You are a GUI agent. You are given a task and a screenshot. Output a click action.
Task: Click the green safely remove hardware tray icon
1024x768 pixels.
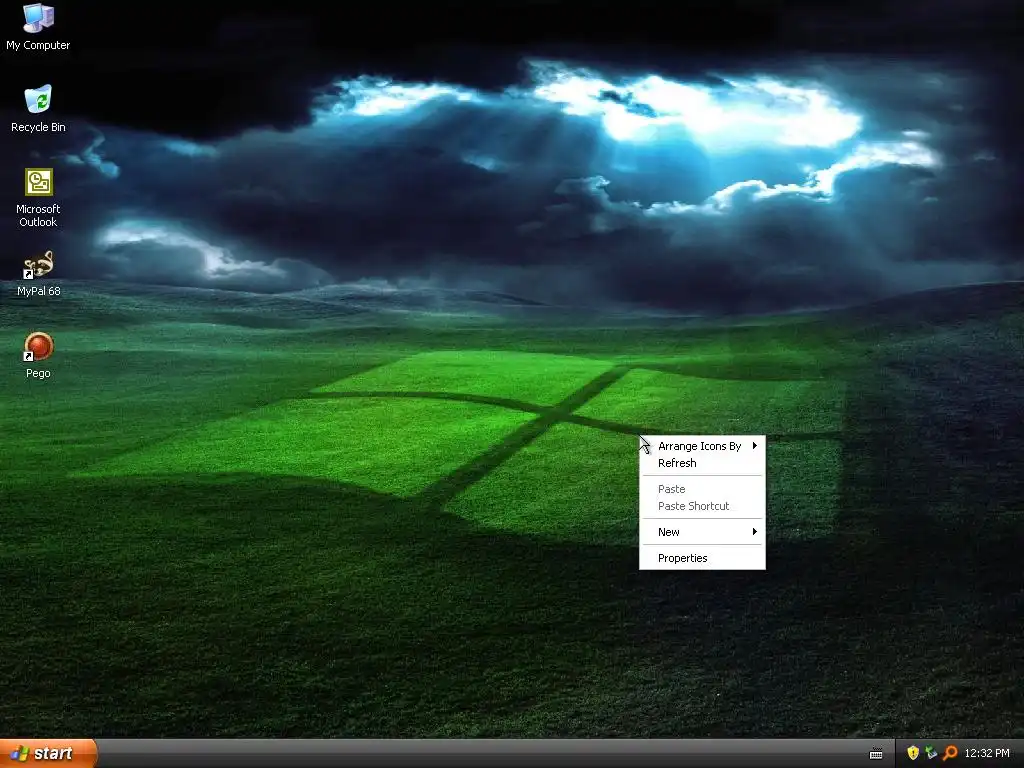931,753
